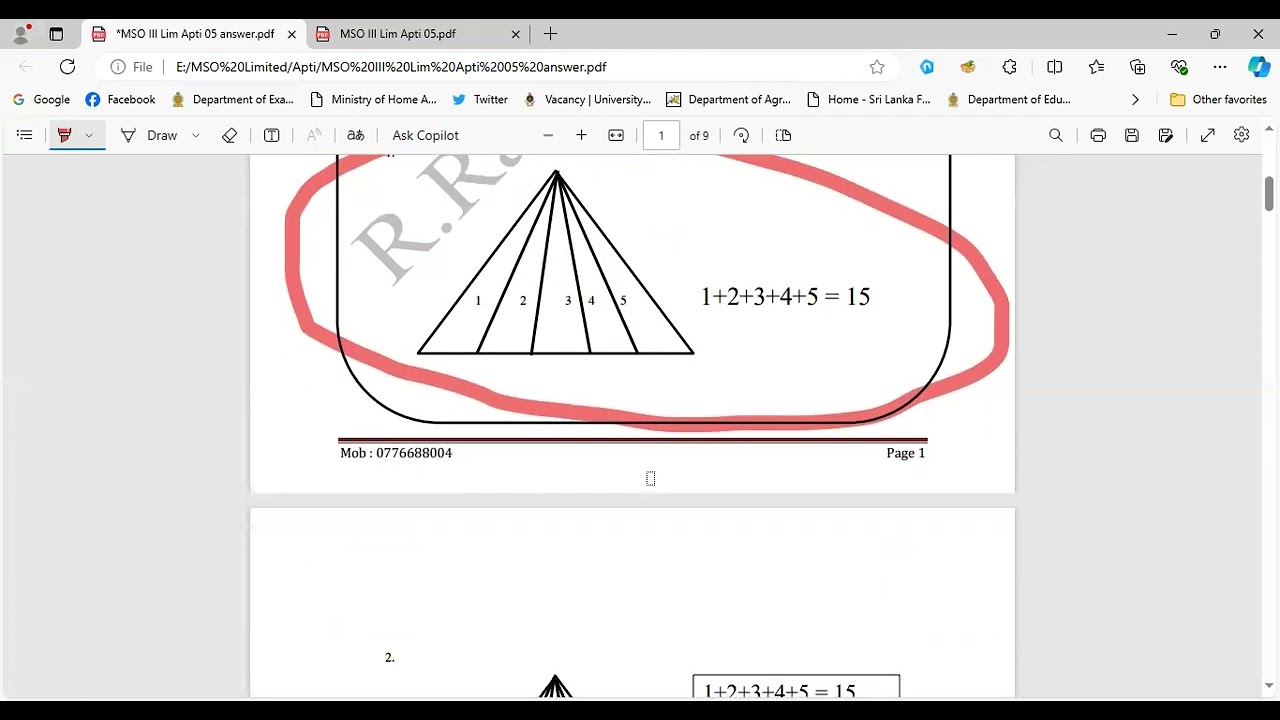Open the Draw pen options dropdown

point(195,135)
